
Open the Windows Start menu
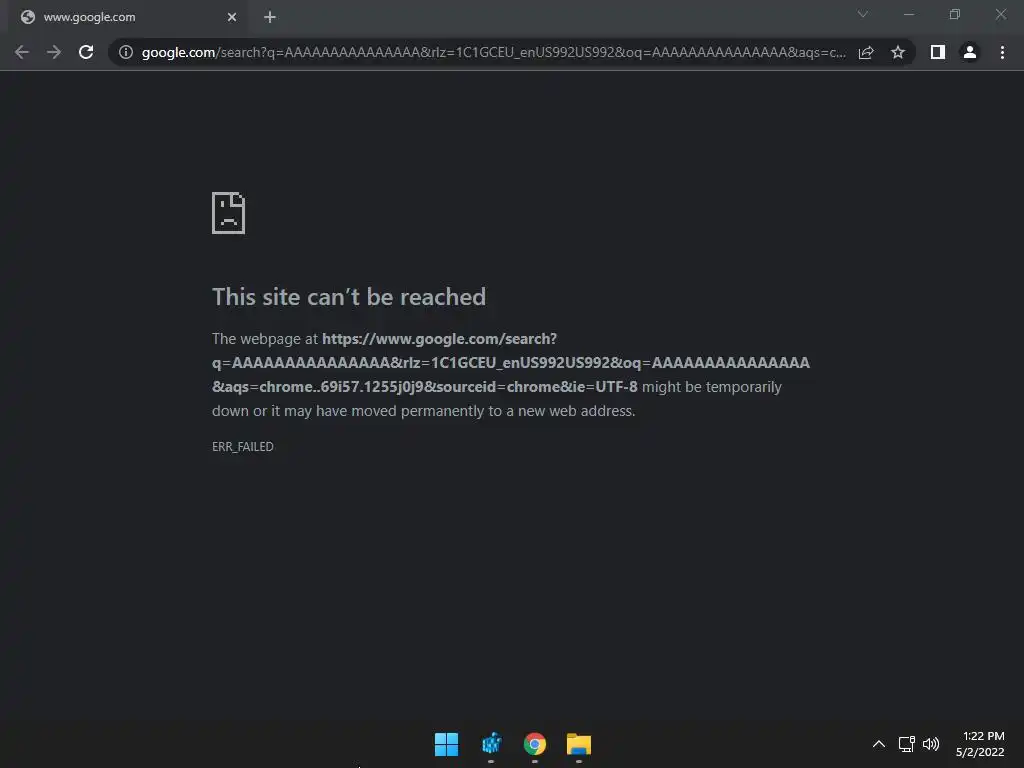click(x=447, y=744)
